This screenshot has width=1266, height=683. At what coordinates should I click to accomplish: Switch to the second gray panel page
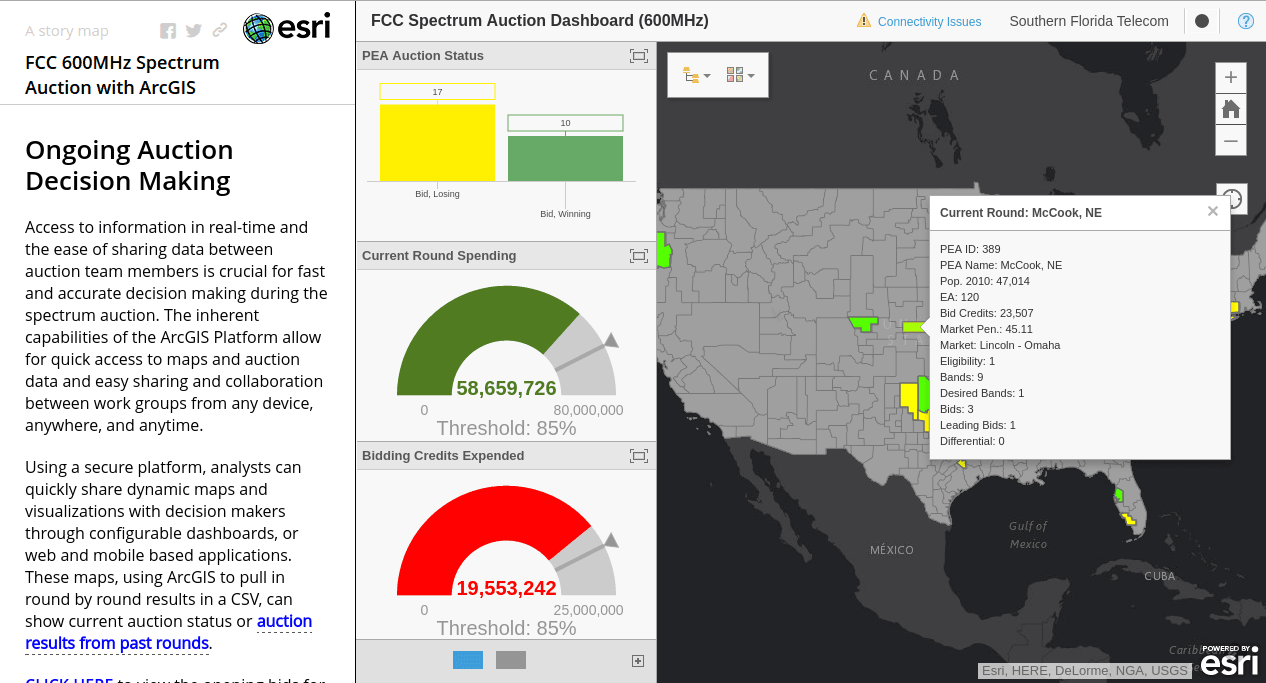[x=511, y=660]
